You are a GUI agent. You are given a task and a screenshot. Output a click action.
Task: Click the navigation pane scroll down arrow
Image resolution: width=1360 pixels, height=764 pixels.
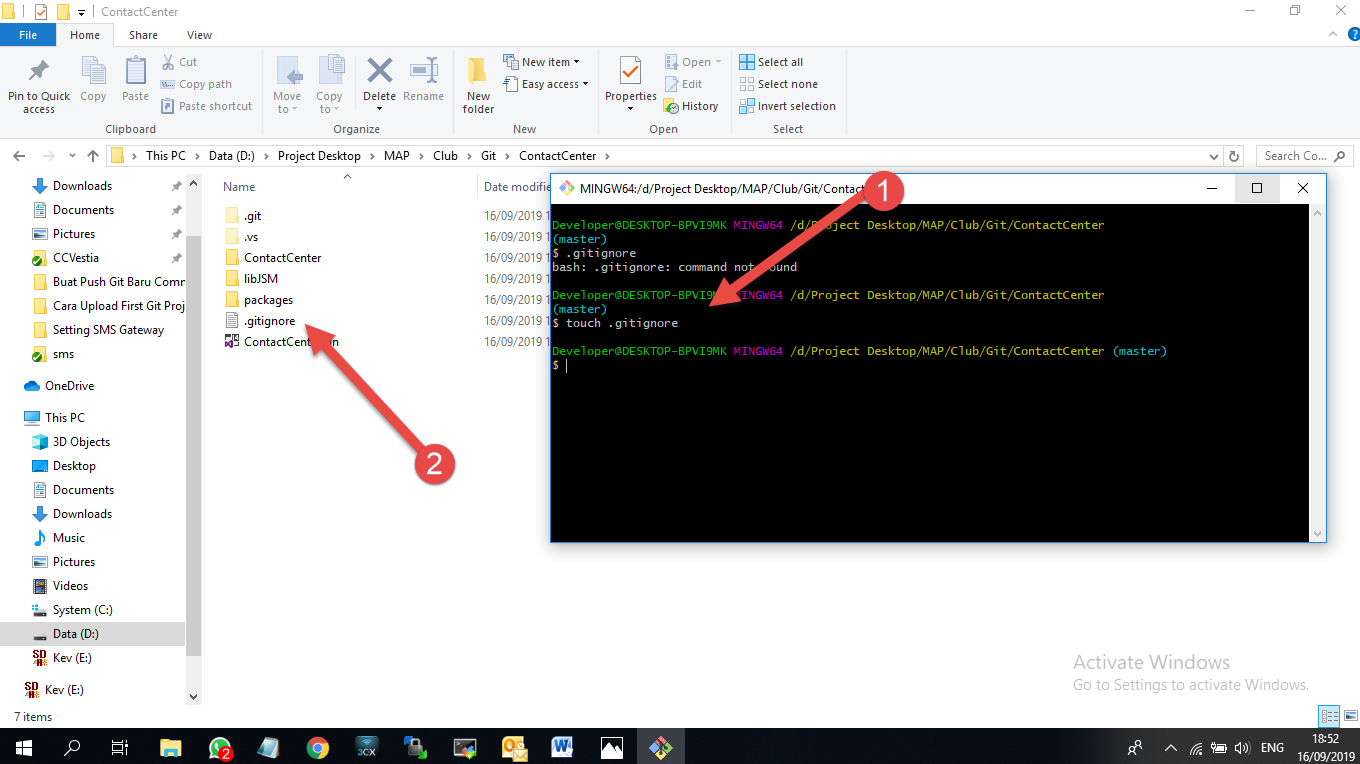[193, 697]
